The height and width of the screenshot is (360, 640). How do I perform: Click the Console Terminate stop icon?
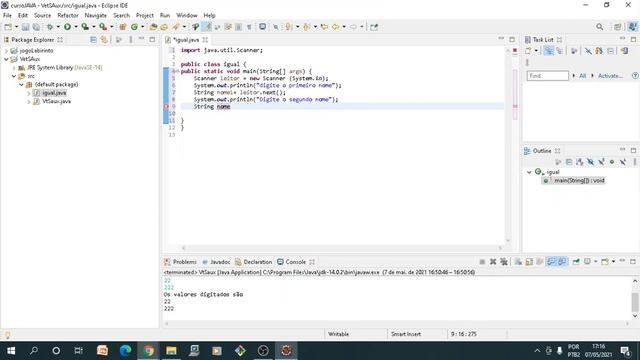click(482, 262)
